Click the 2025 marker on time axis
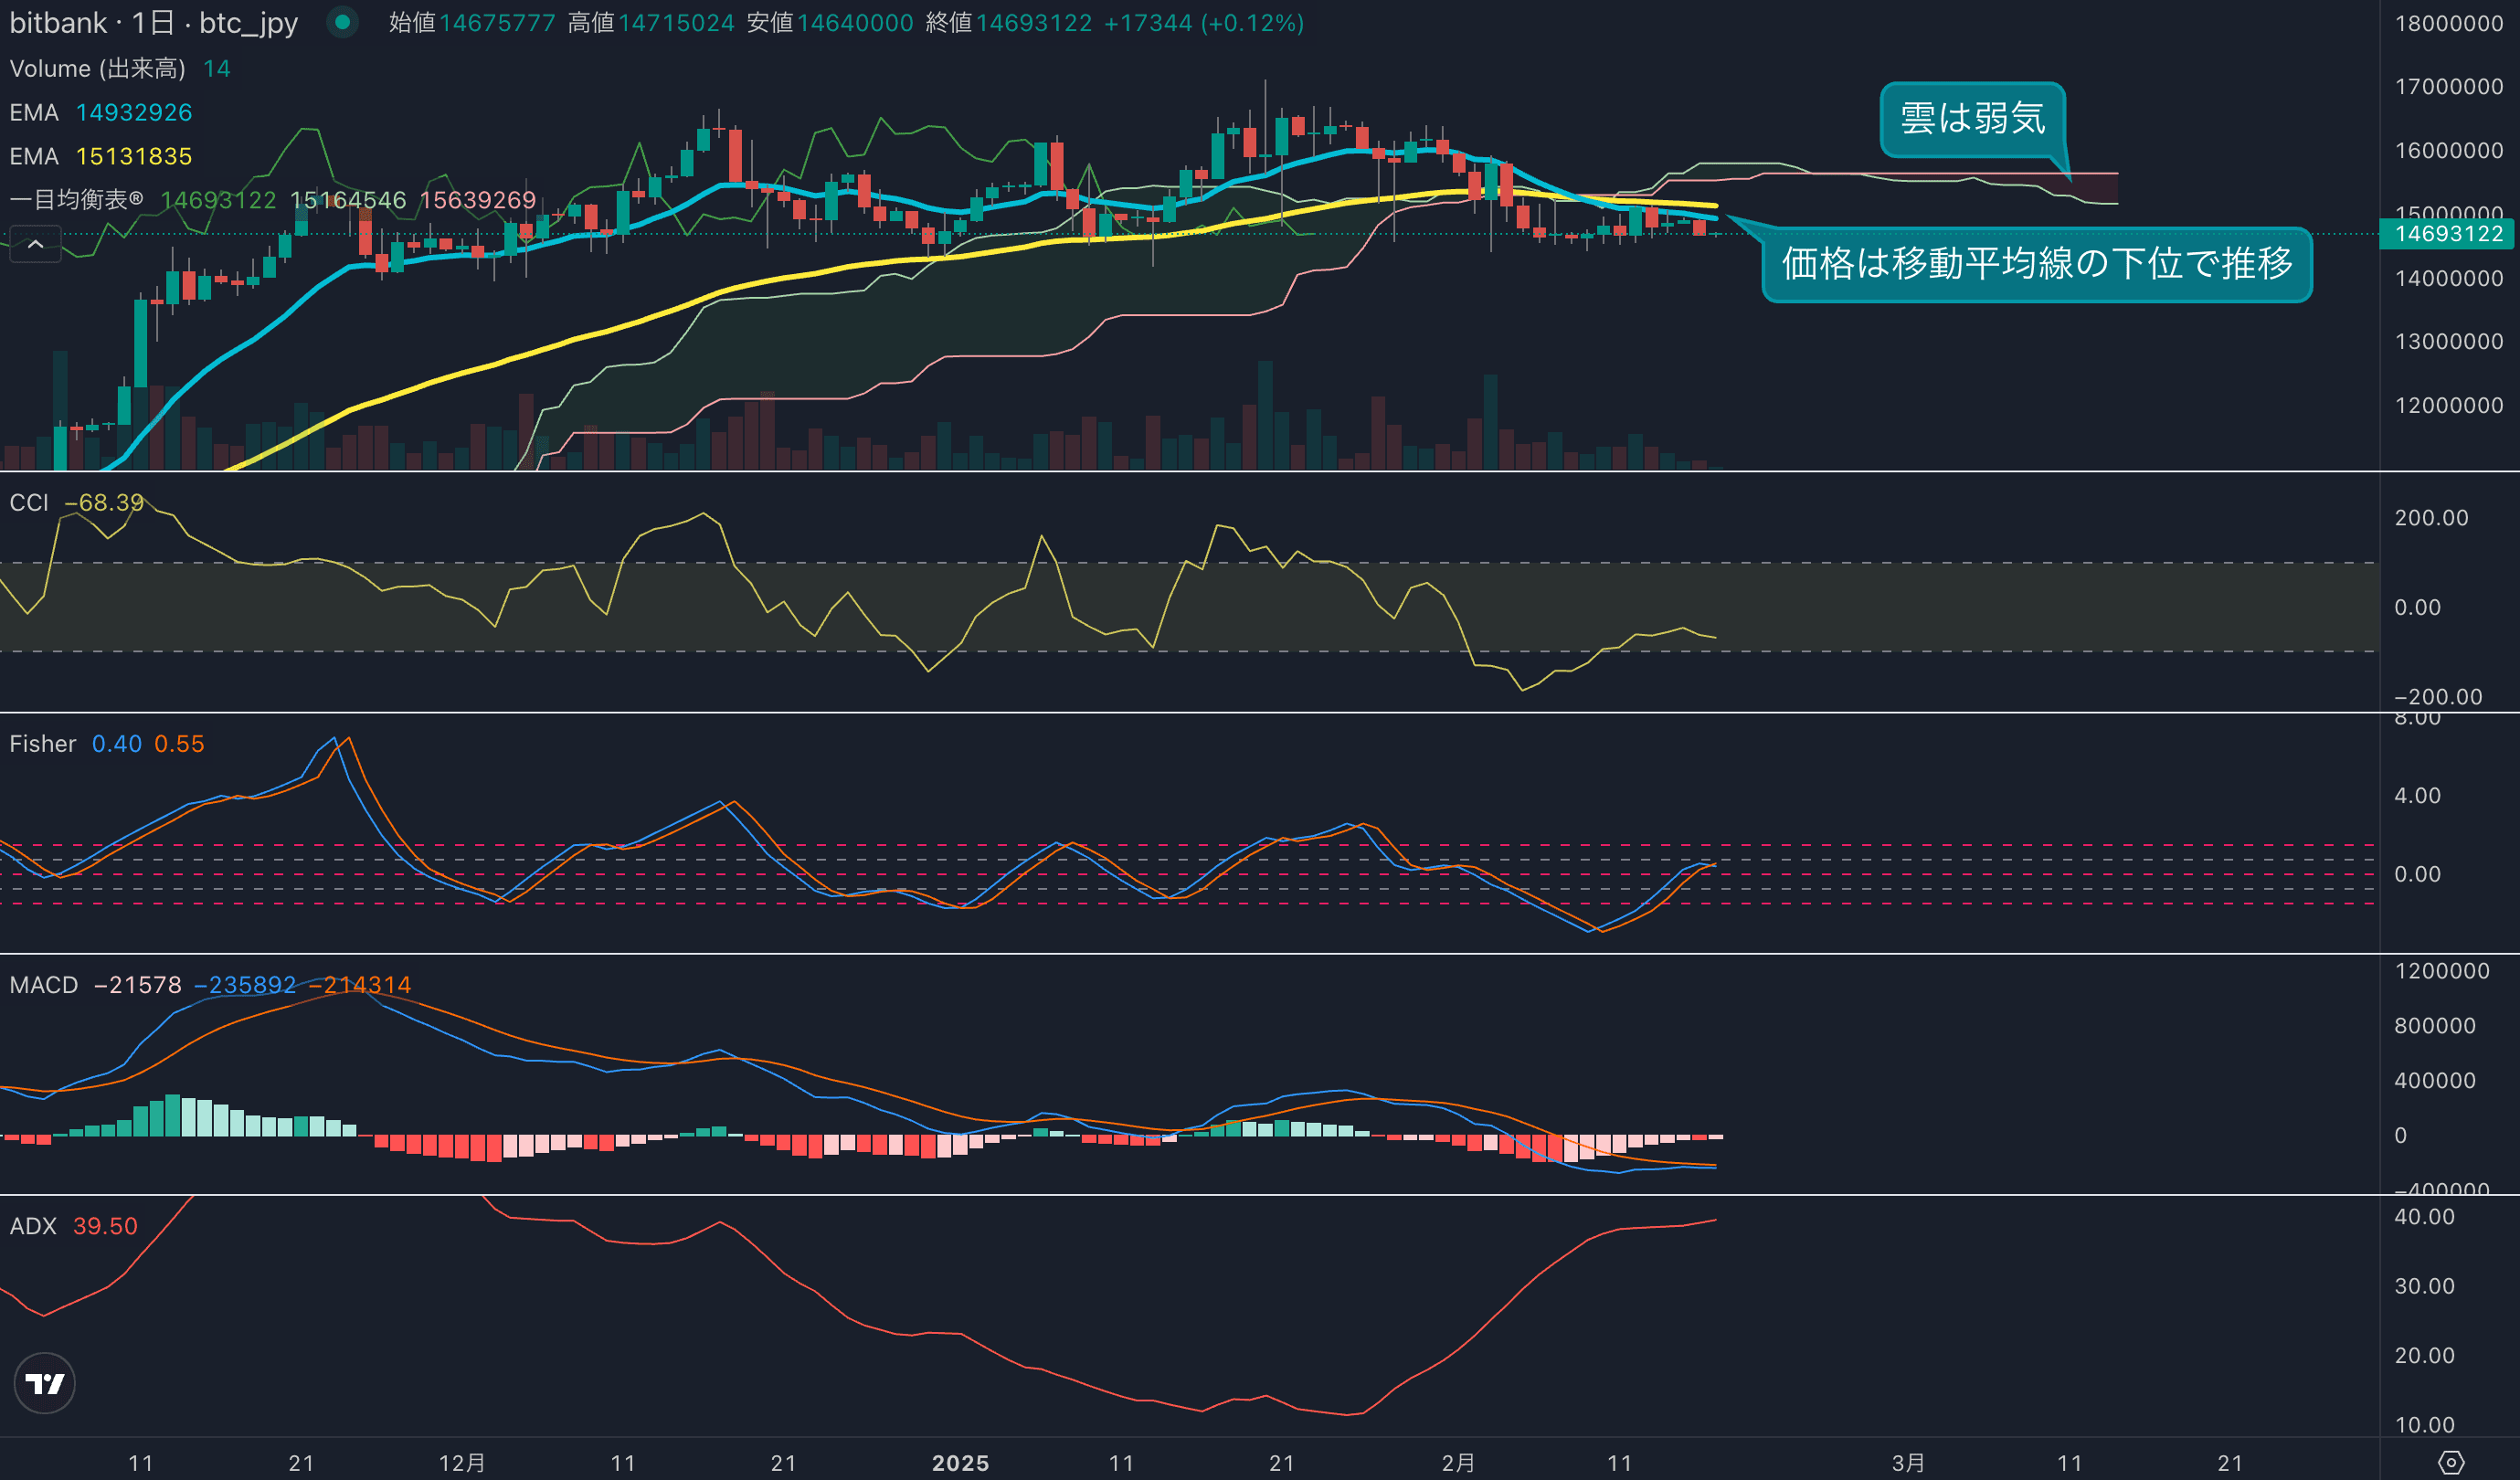 pyautogui.click(x=960, y=1463)
